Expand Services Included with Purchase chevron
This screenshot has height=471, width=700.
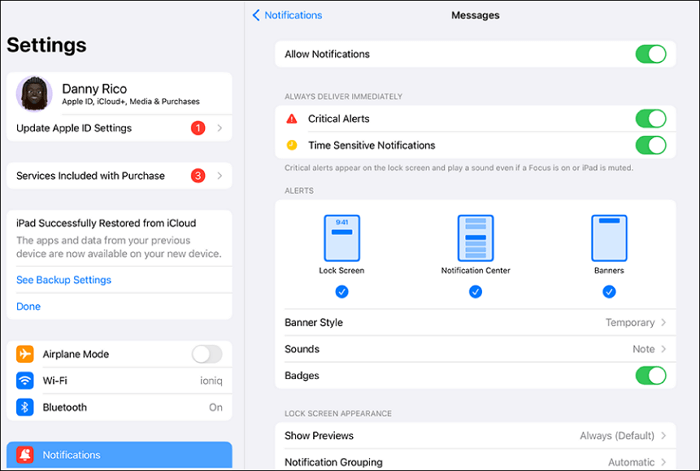(x=220, y=176)
